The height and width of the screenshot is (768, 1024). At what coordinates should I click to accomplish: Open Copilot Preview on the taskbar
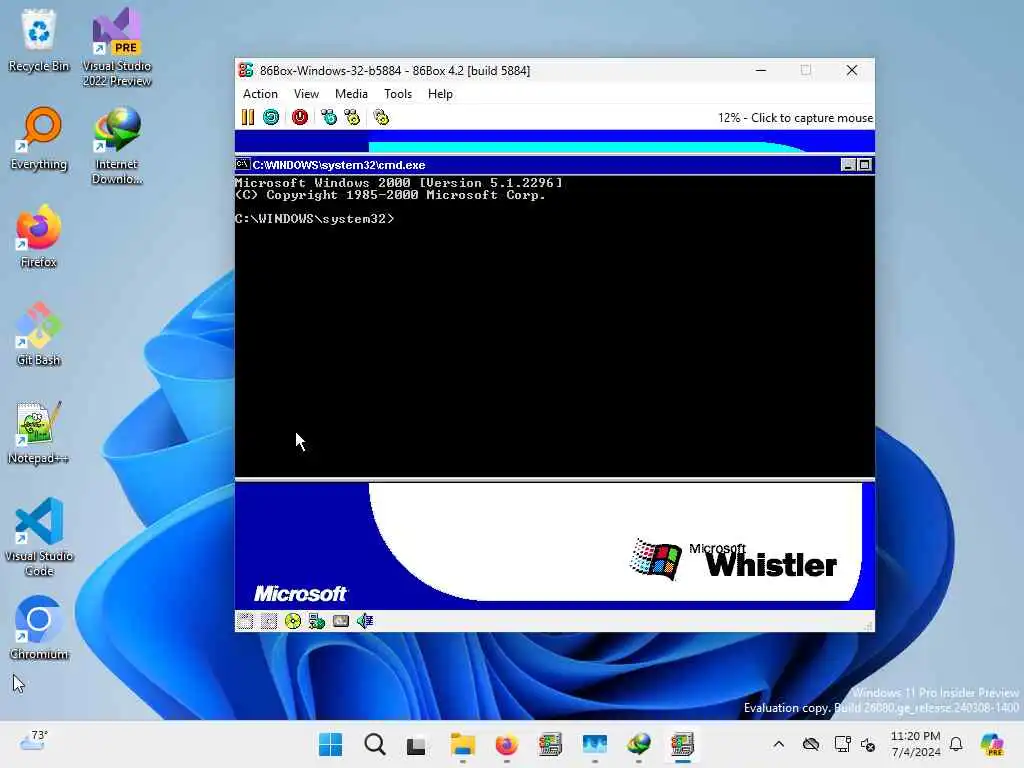click(992, 744)
